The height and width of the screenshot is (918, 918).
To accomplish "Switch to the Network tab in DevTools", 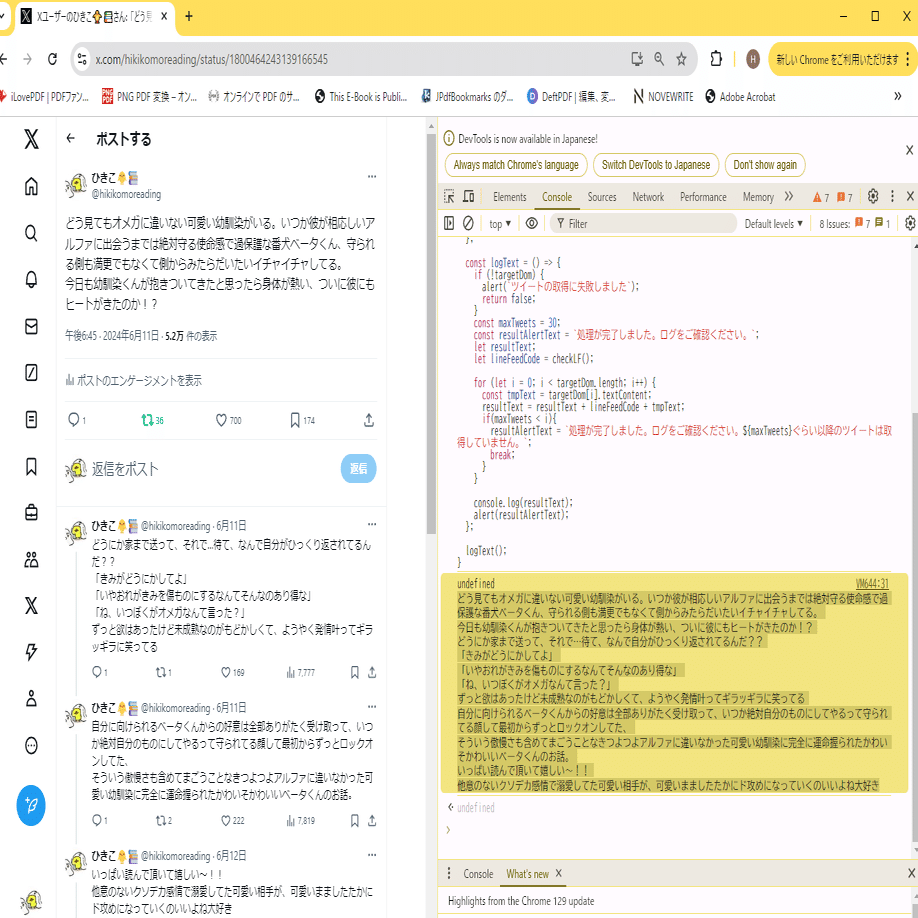I will tap(648, 197).
